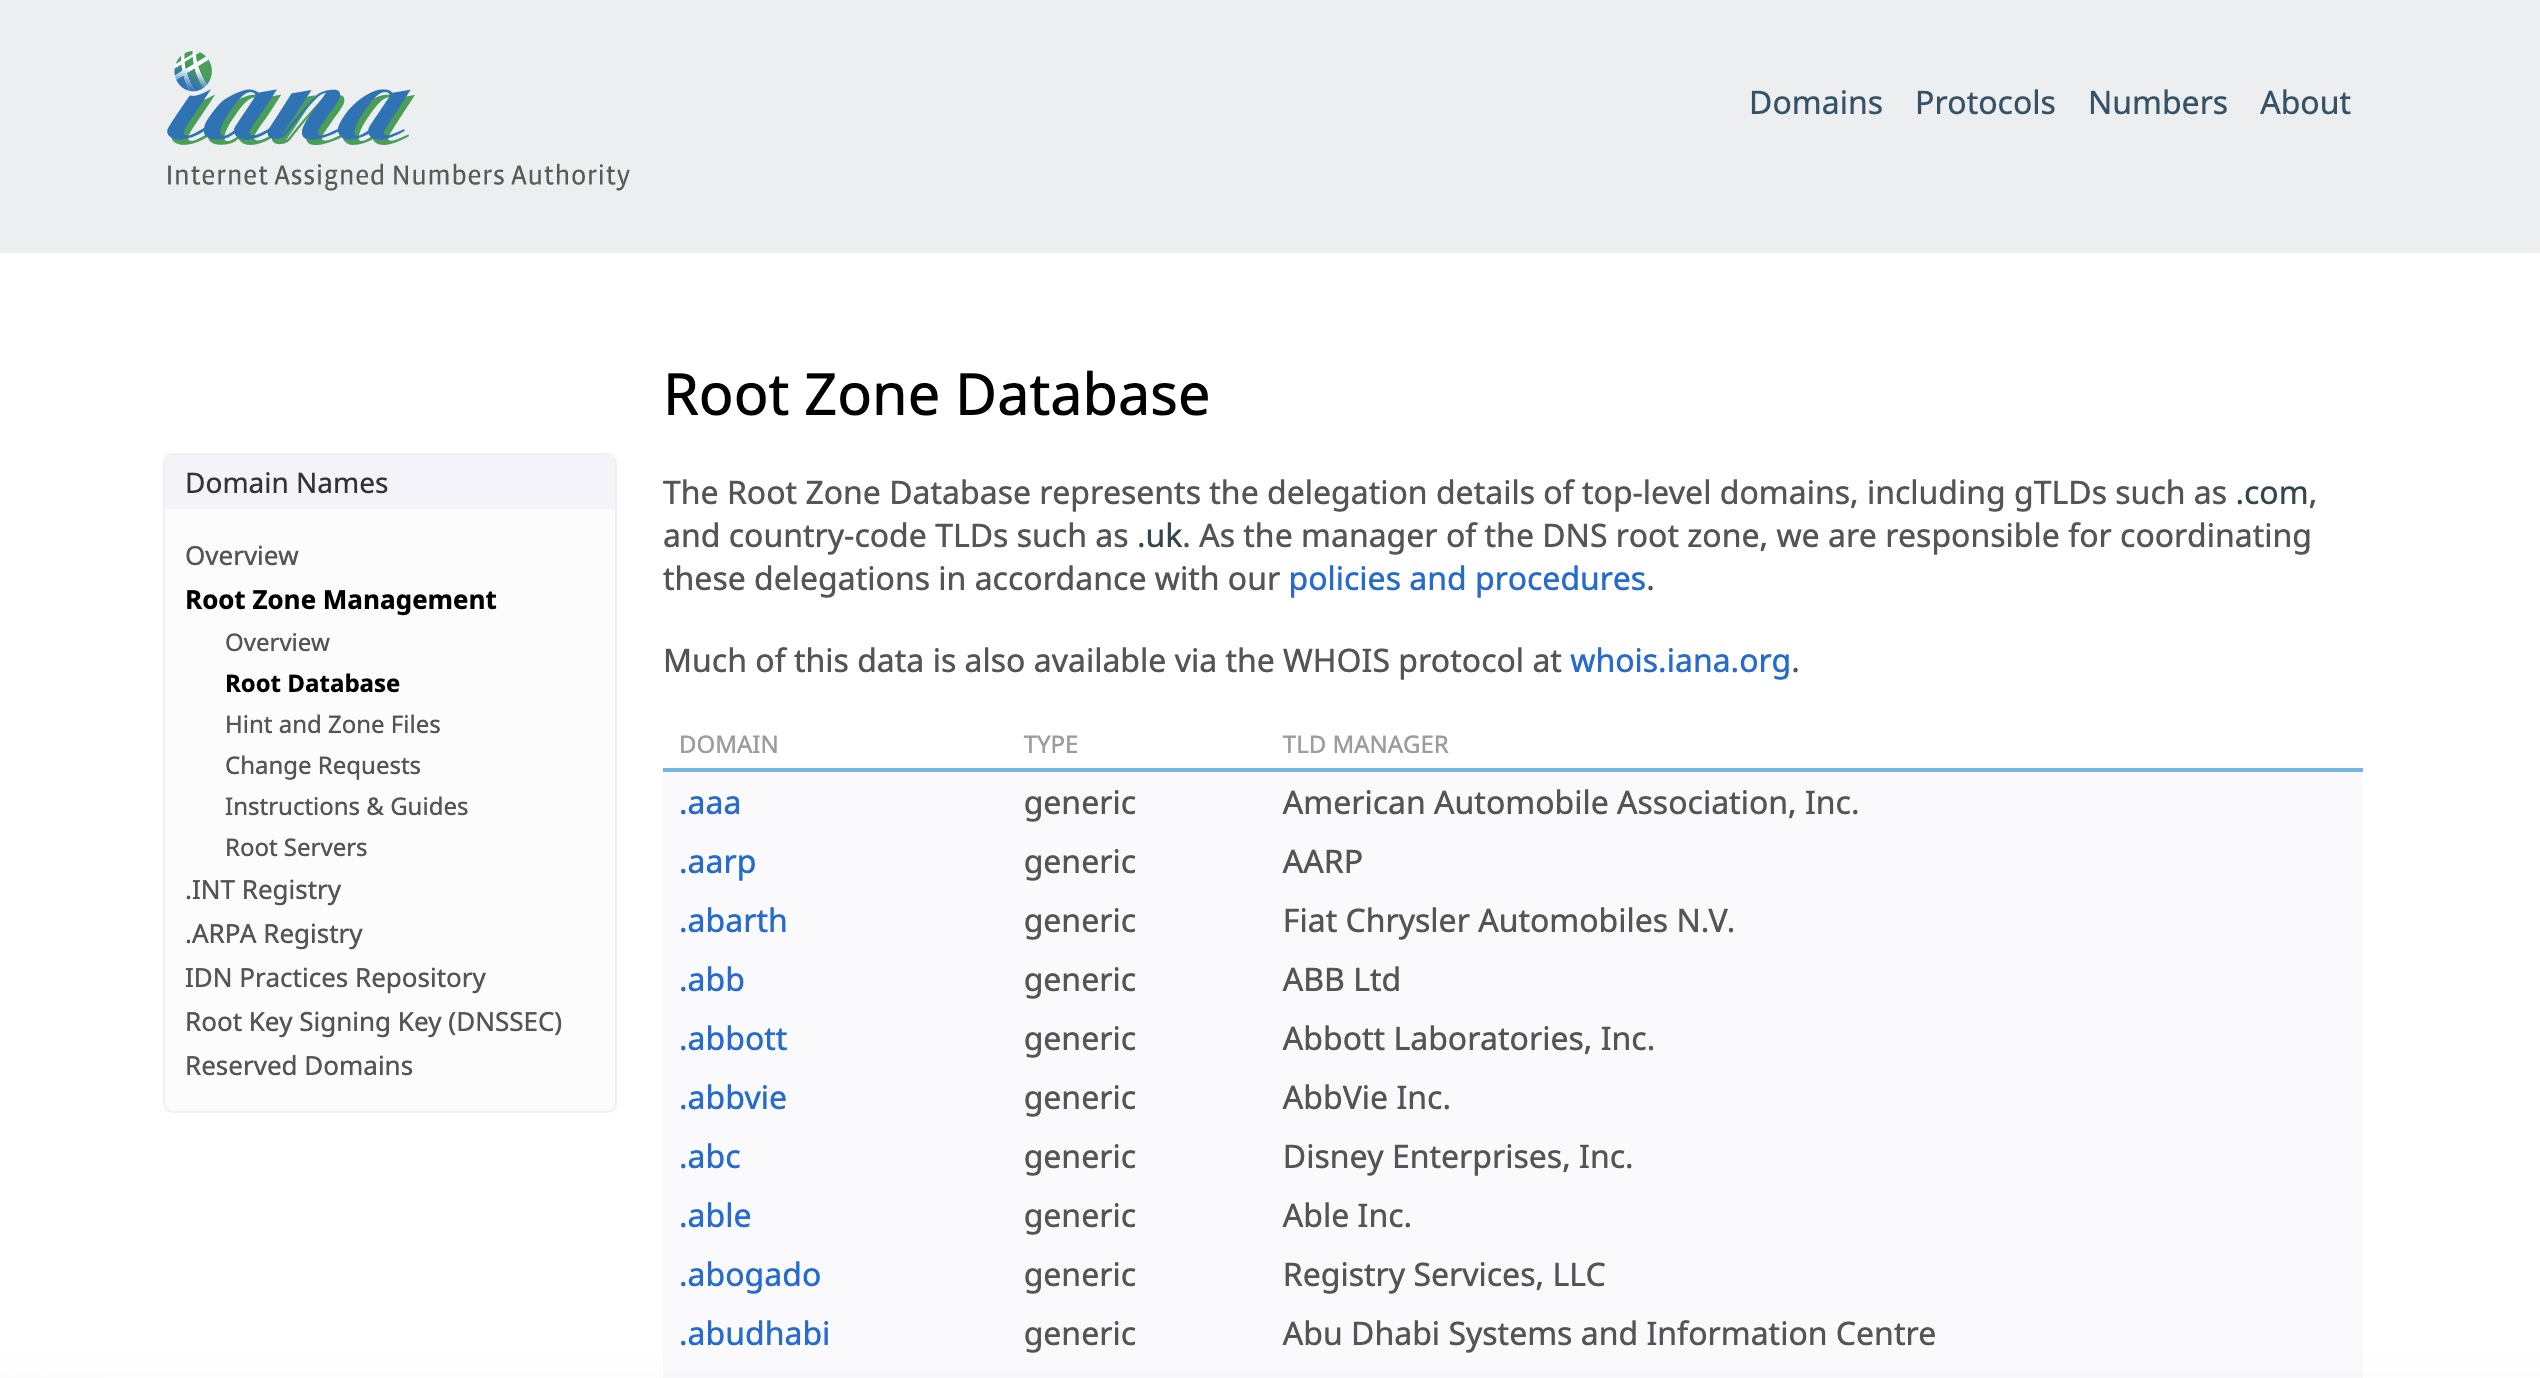Open Overview under Root Zone Management
2540x1378 pixels.
tap(277, 642)
